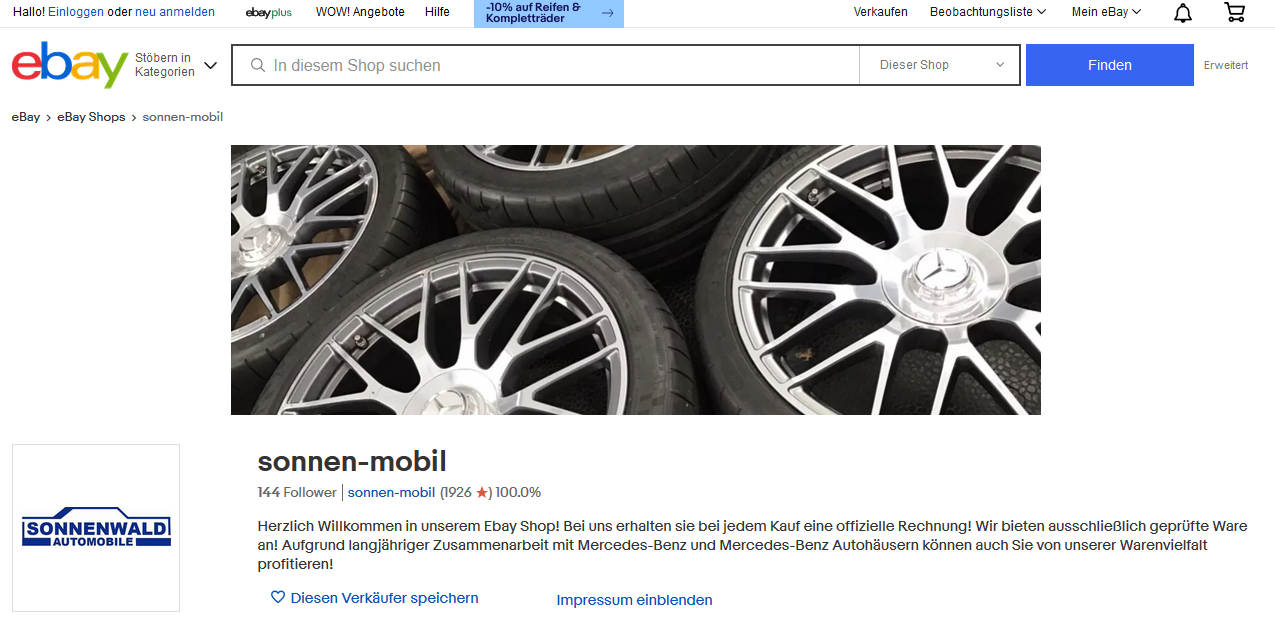
Task: Click the sonnen-mobil shop heading
Action: coord(352,461)
